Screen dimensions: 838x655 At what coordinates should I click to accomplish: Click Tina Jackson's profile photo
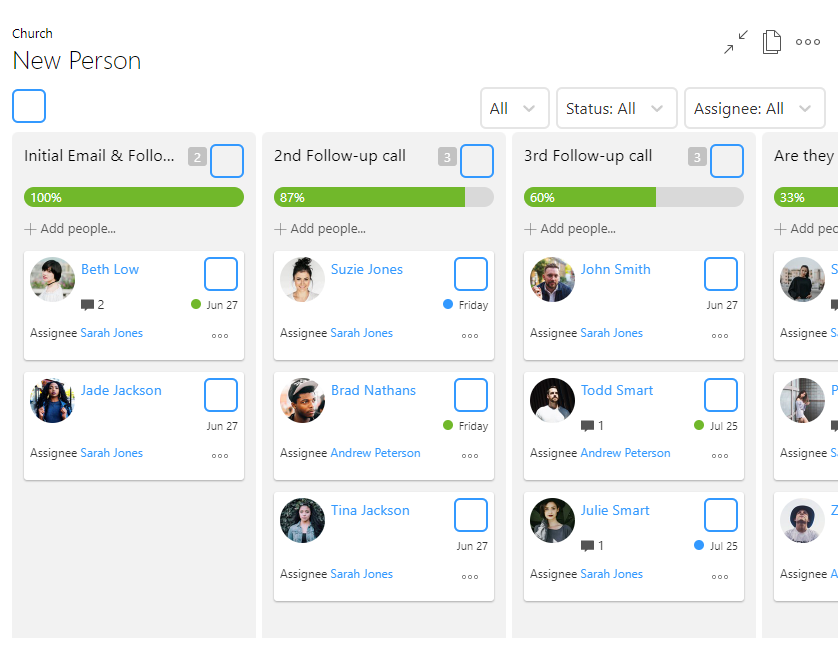302,520
